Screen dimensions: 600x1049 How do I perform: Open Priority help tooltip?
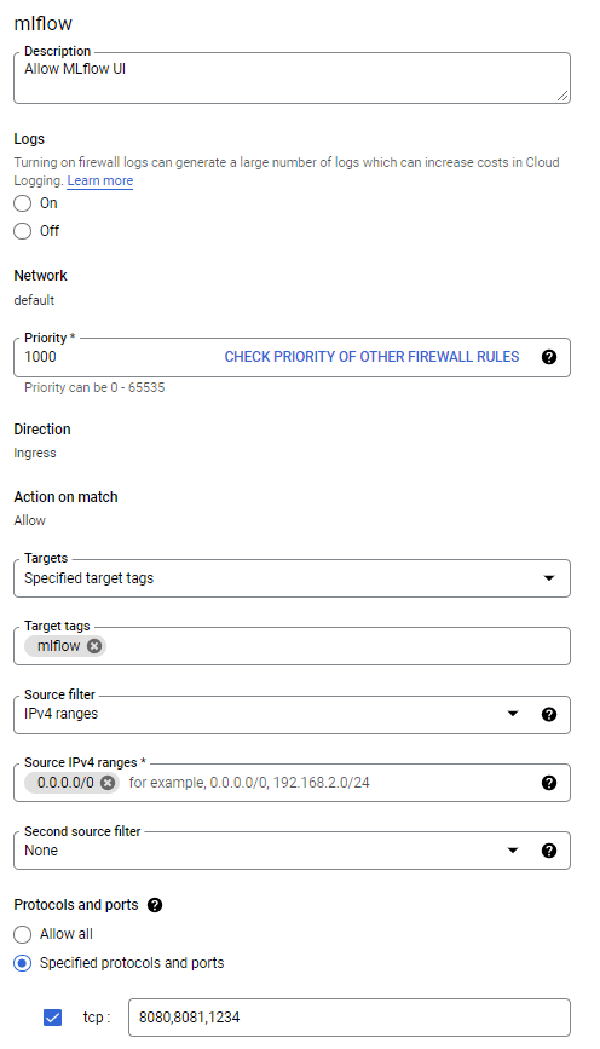[x=549, y=356]
